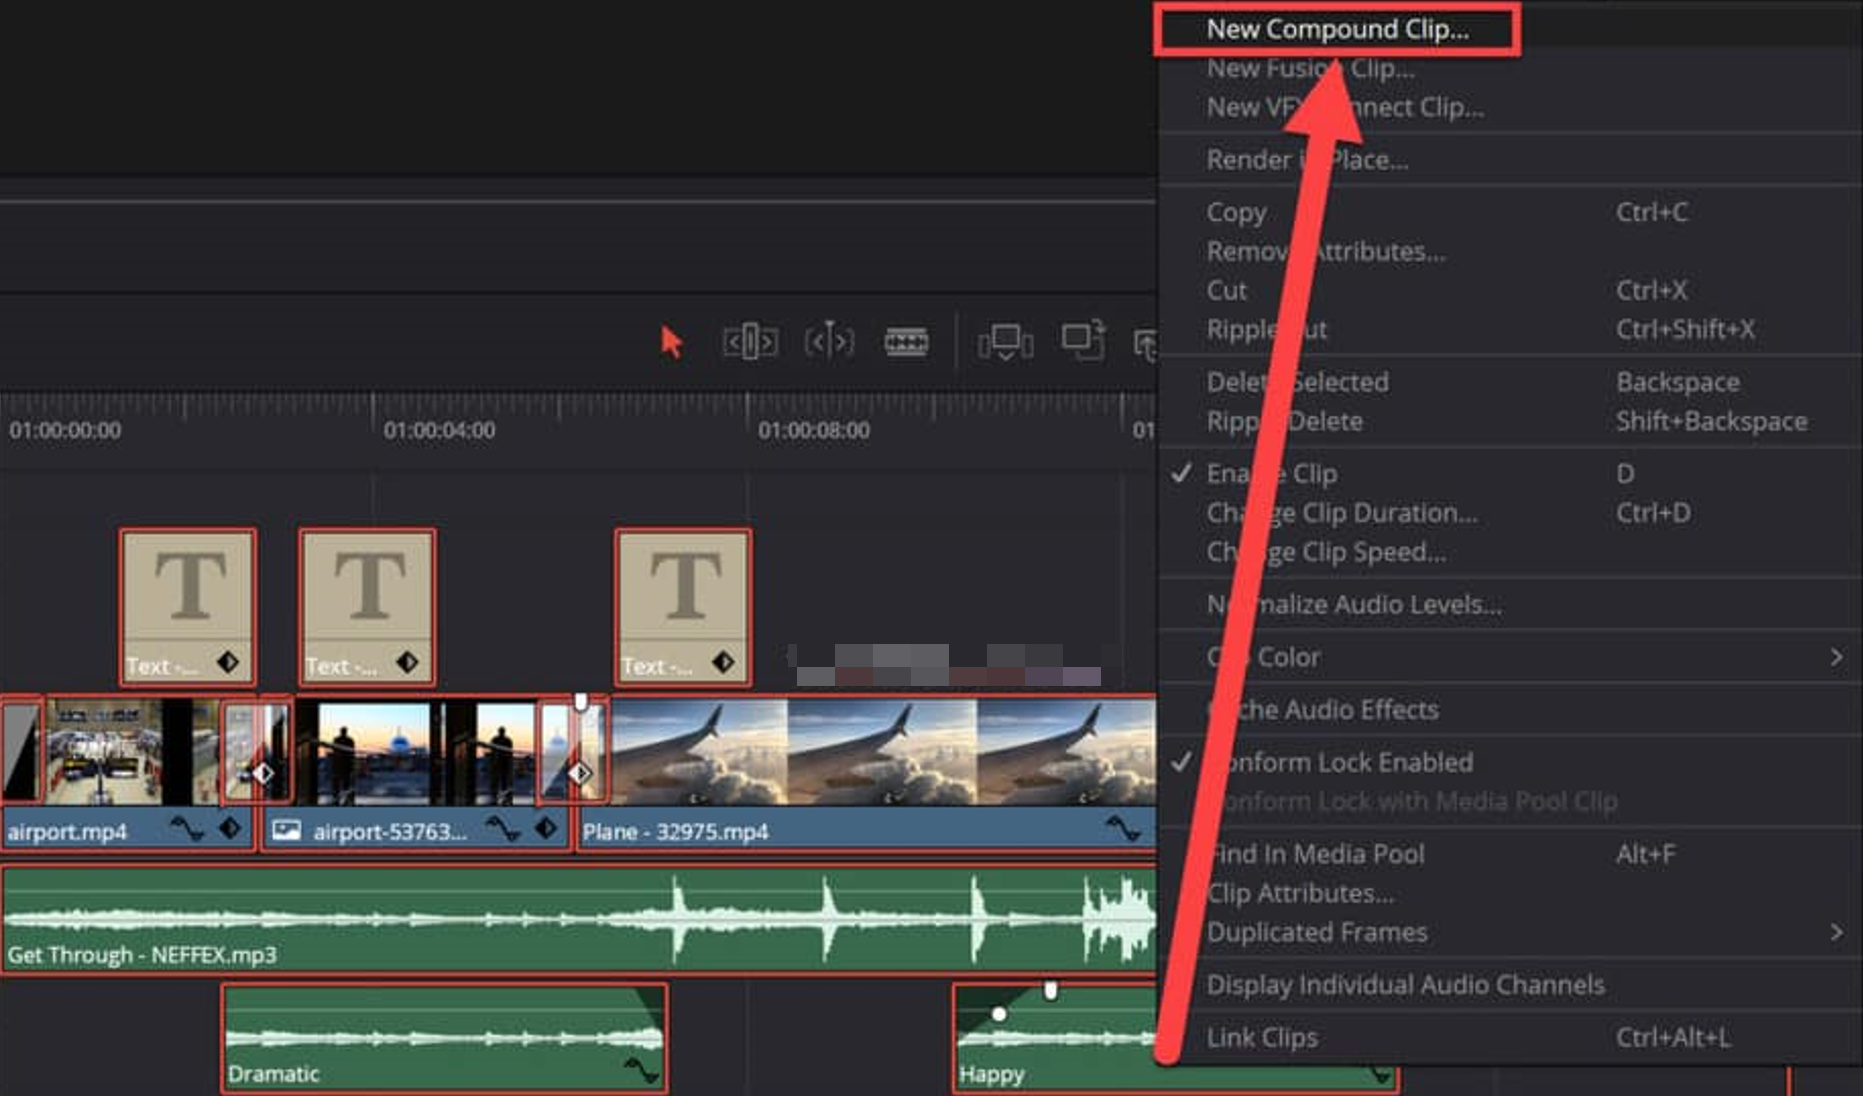Click the Link Clips menu entry
This screenshot has width=1863, height=1096.
click(x=1262, y=1037)
